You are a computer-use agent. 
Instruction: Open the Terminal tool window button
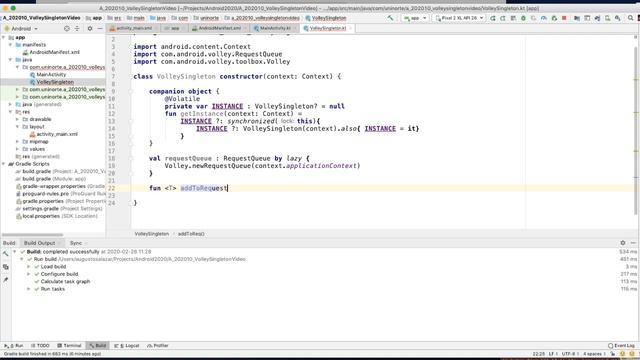coord(69,346)
